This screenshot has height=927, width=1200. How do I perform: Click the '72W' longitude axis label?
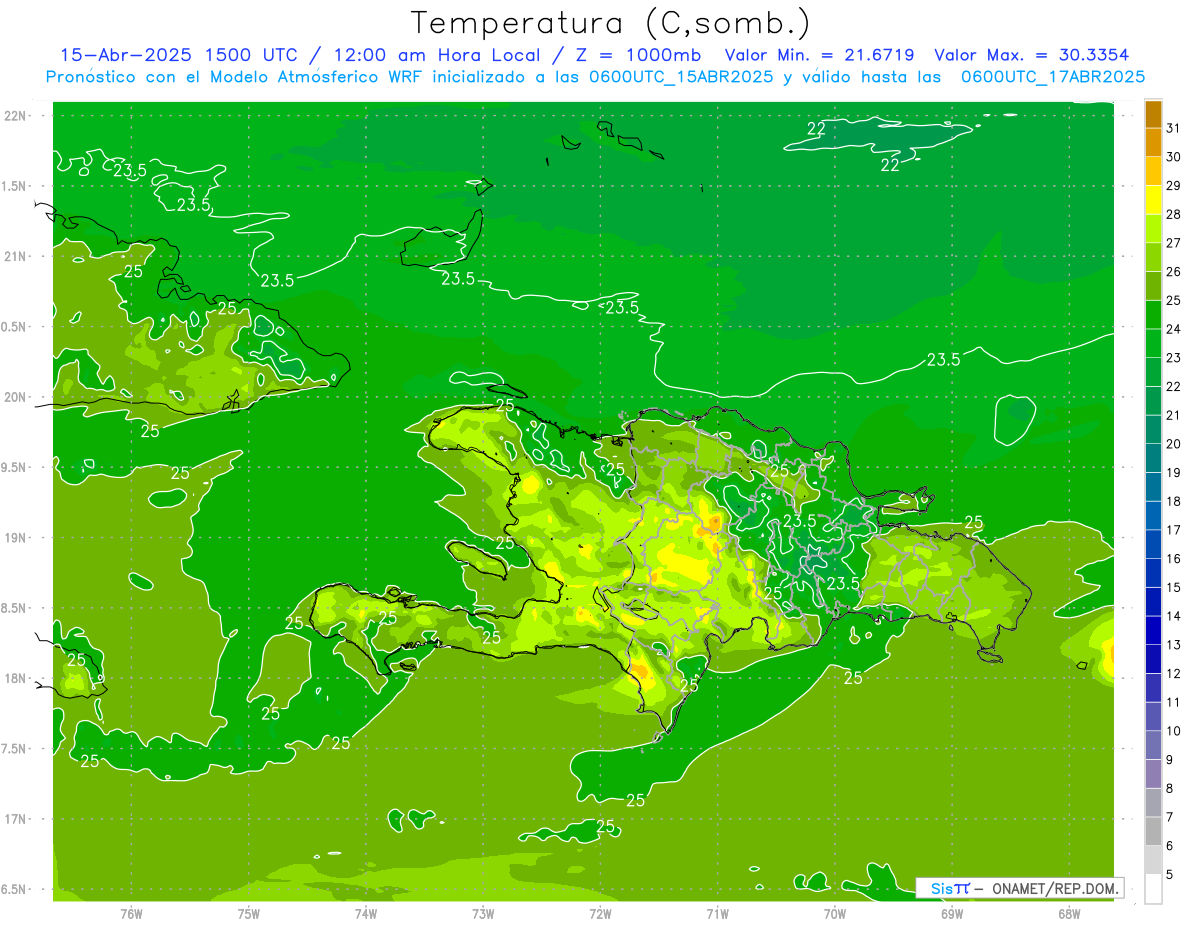tap(600, 913)
